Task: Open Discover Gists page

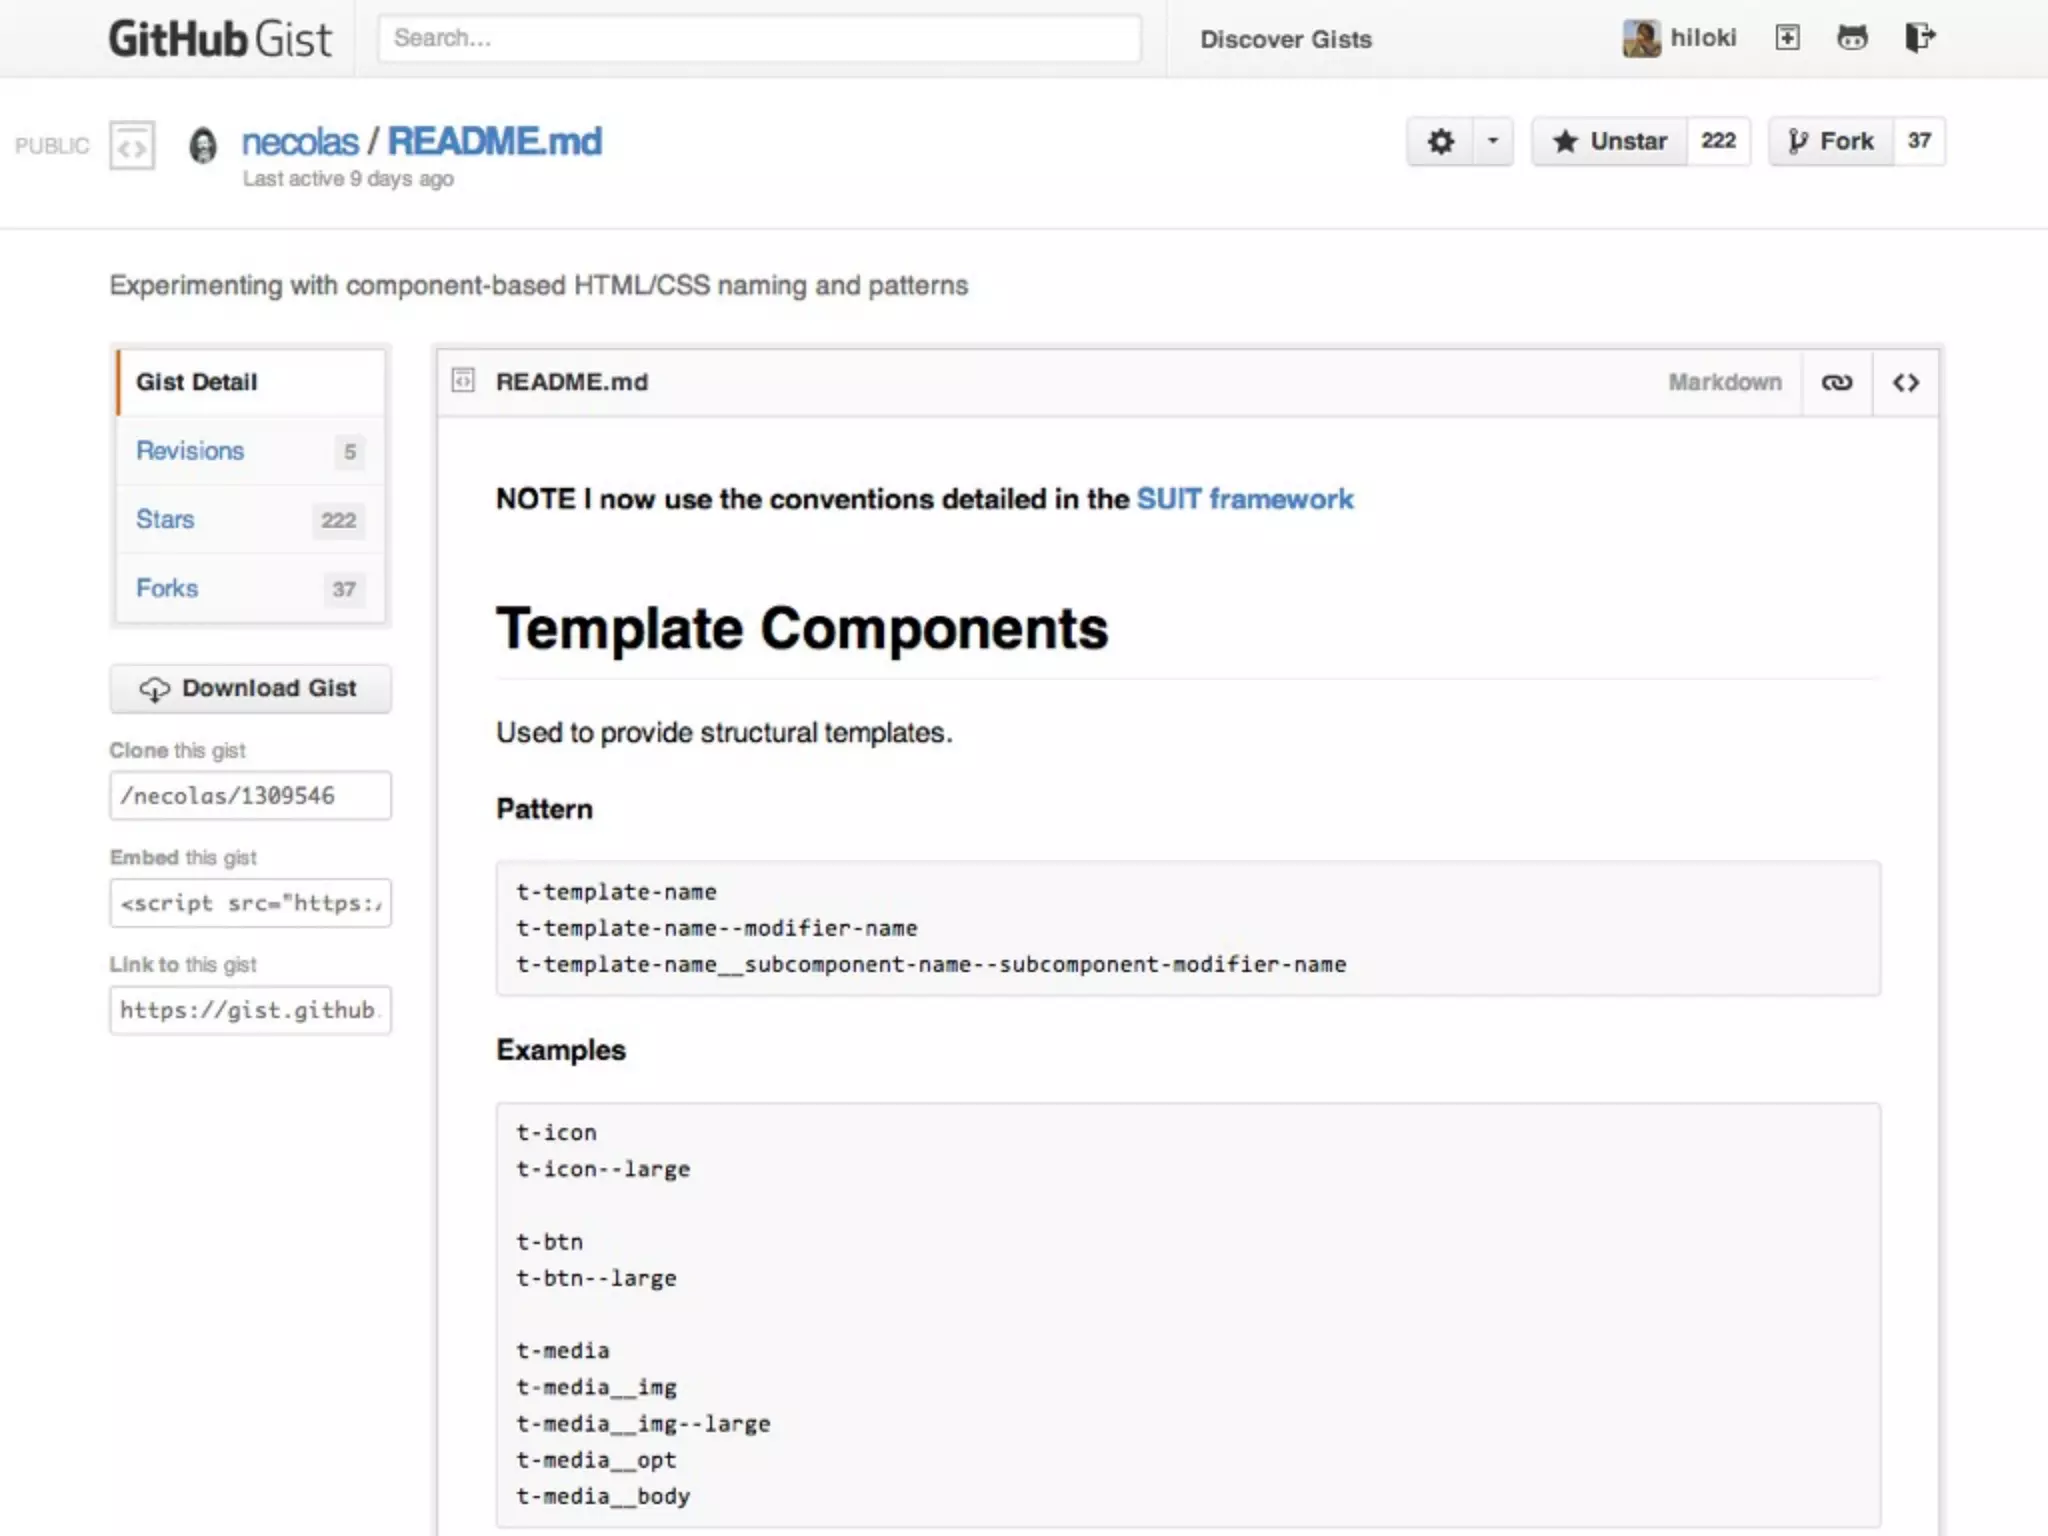Action: 1286,39
